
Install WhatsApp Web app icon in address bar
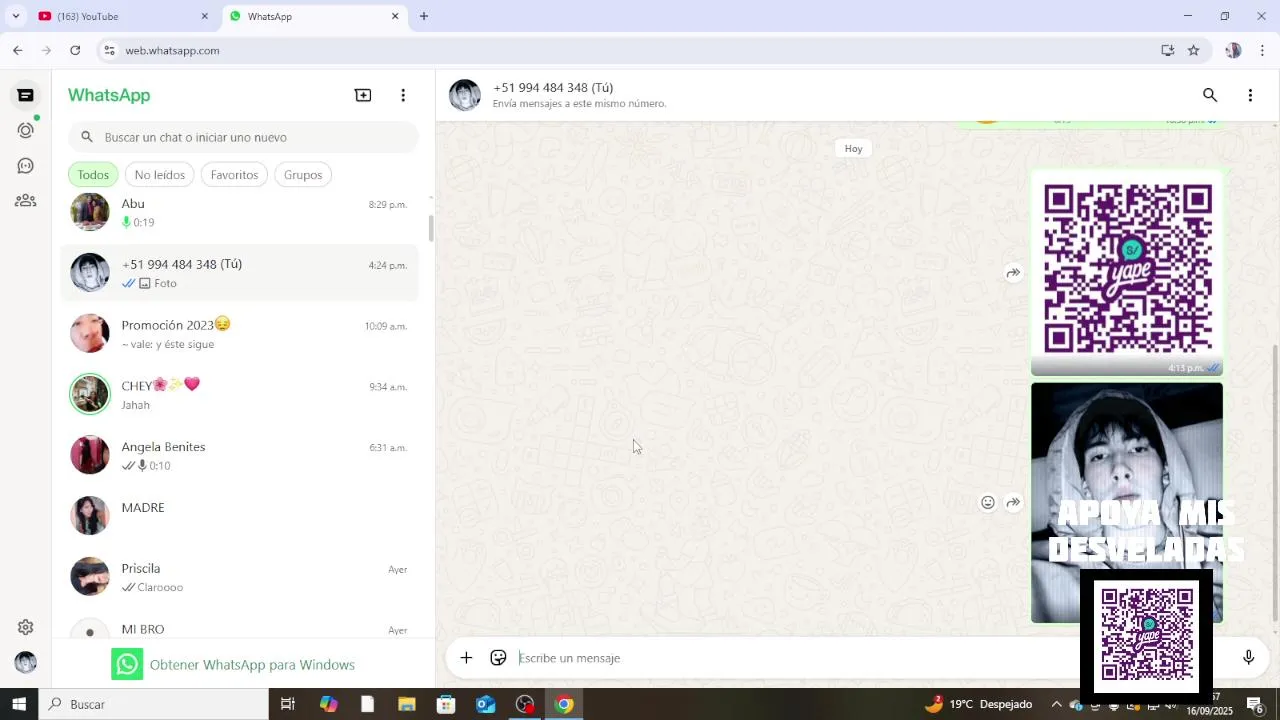click(x=1167, y=50)
